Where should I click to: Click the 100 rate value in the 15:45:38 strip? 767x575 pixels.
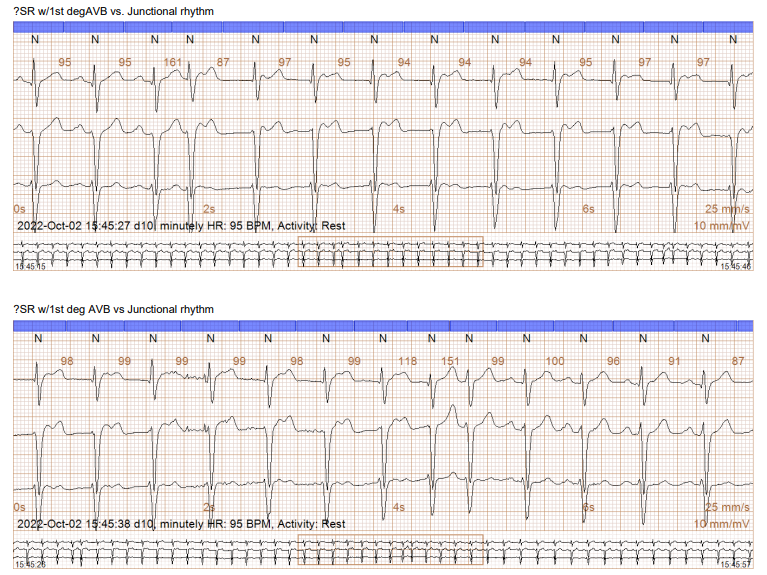pyautogui.click(x=555, y=361)
